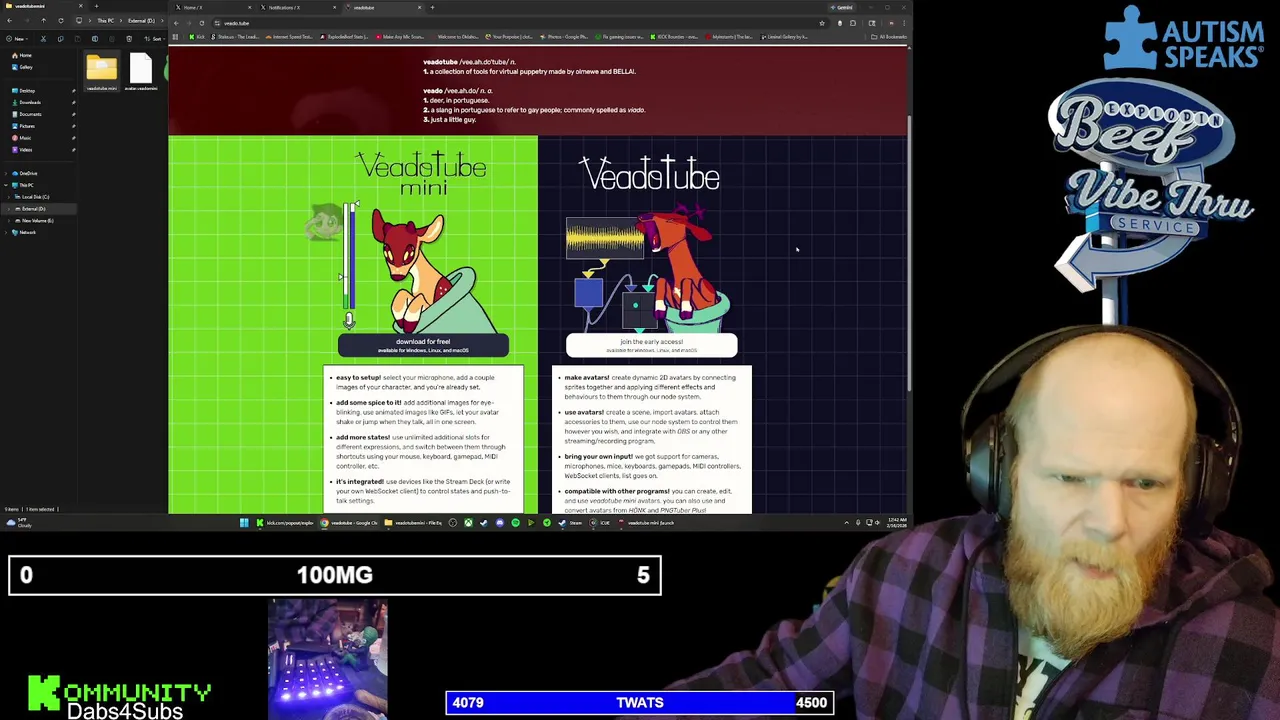The width and height of the screenshot is (1280, 720).
Task: Bookmark this page with star icon
Action: [x=822, y=23]
